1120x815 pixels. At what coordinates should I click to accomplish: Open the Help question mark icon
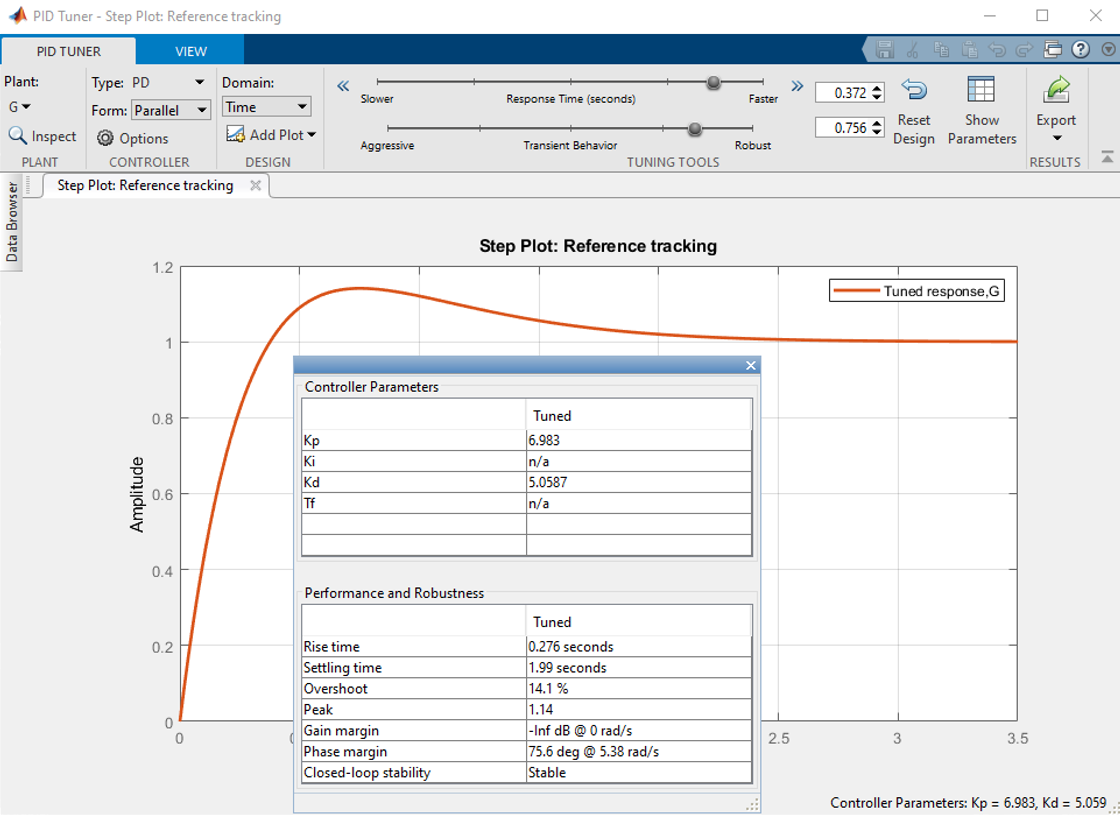(x=1081, y=49)
